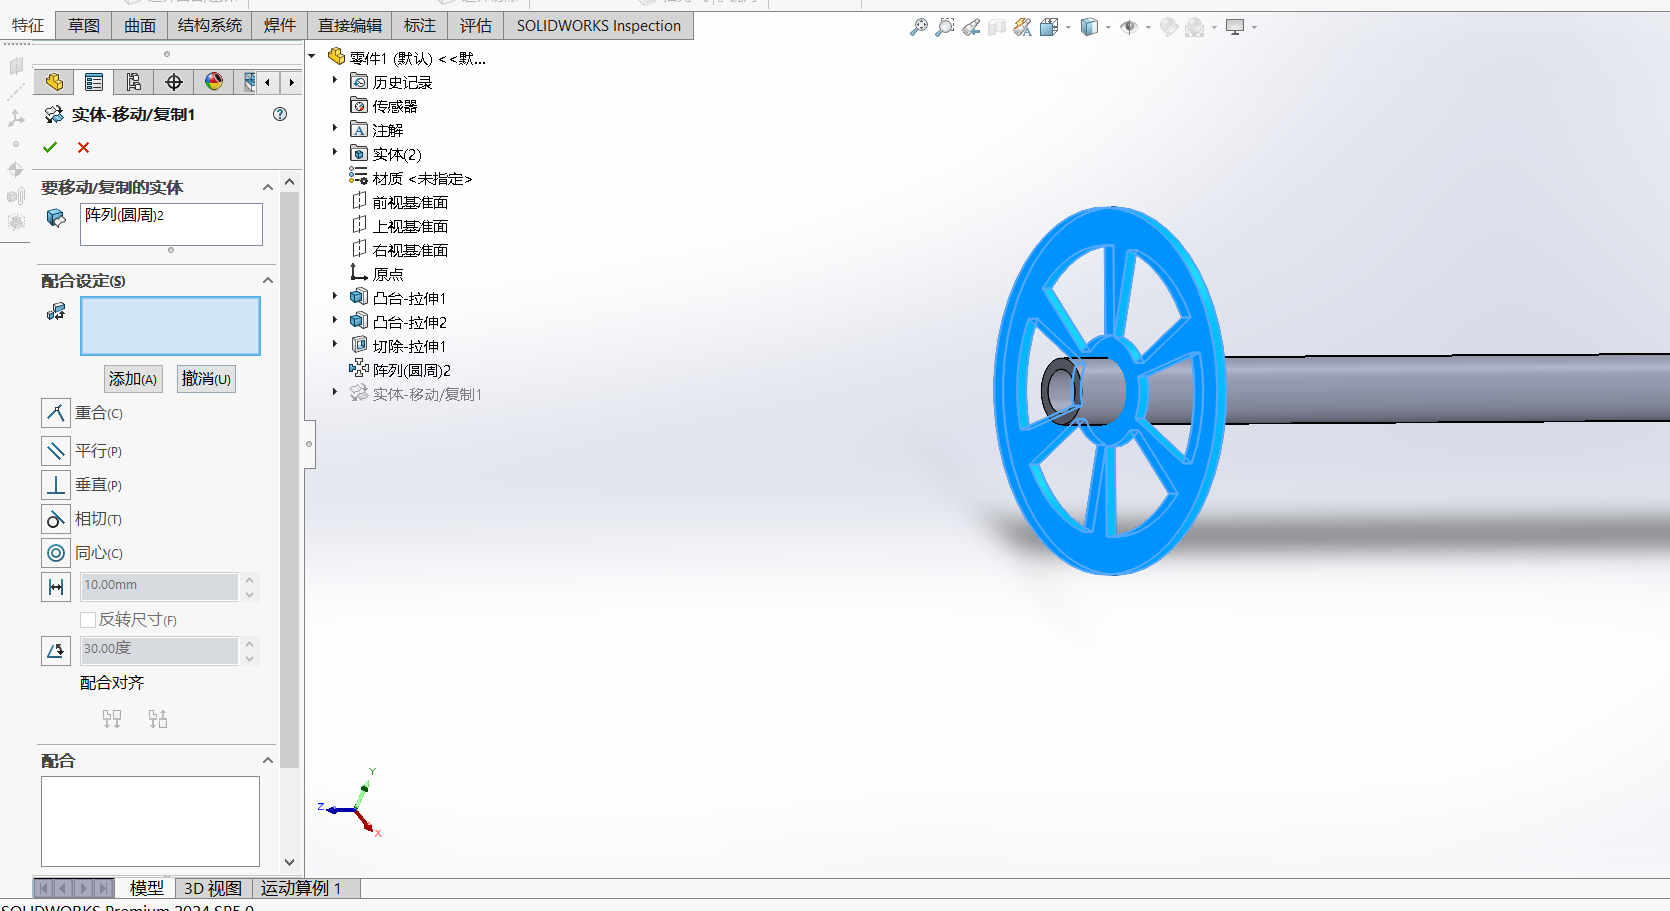Viewport: 1670px width, 911px height.
Task: Click the 撤消 button
Action: (x=206, y=379)
